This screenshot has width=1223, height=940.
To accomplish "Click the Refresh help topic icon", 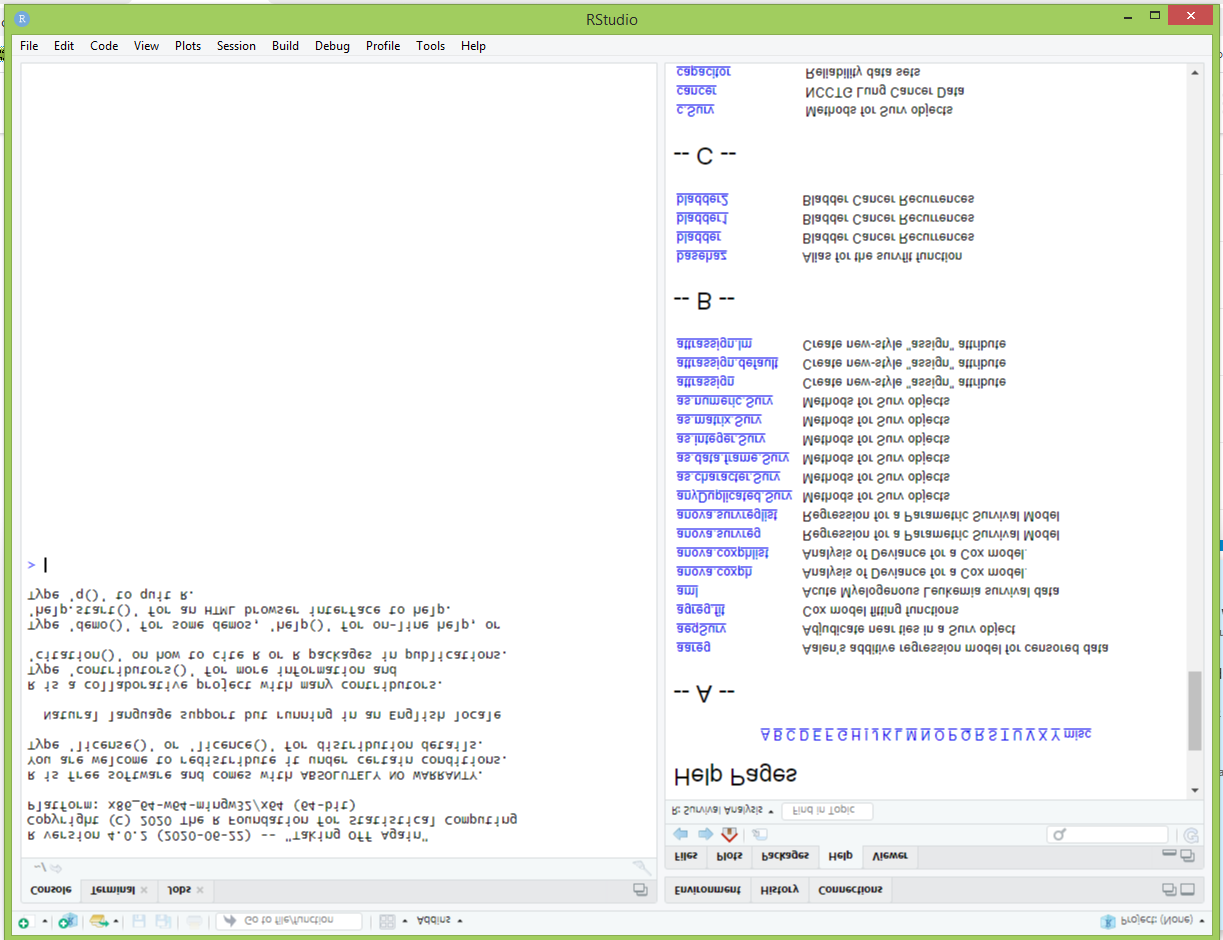I will (x=1190, y=835).
